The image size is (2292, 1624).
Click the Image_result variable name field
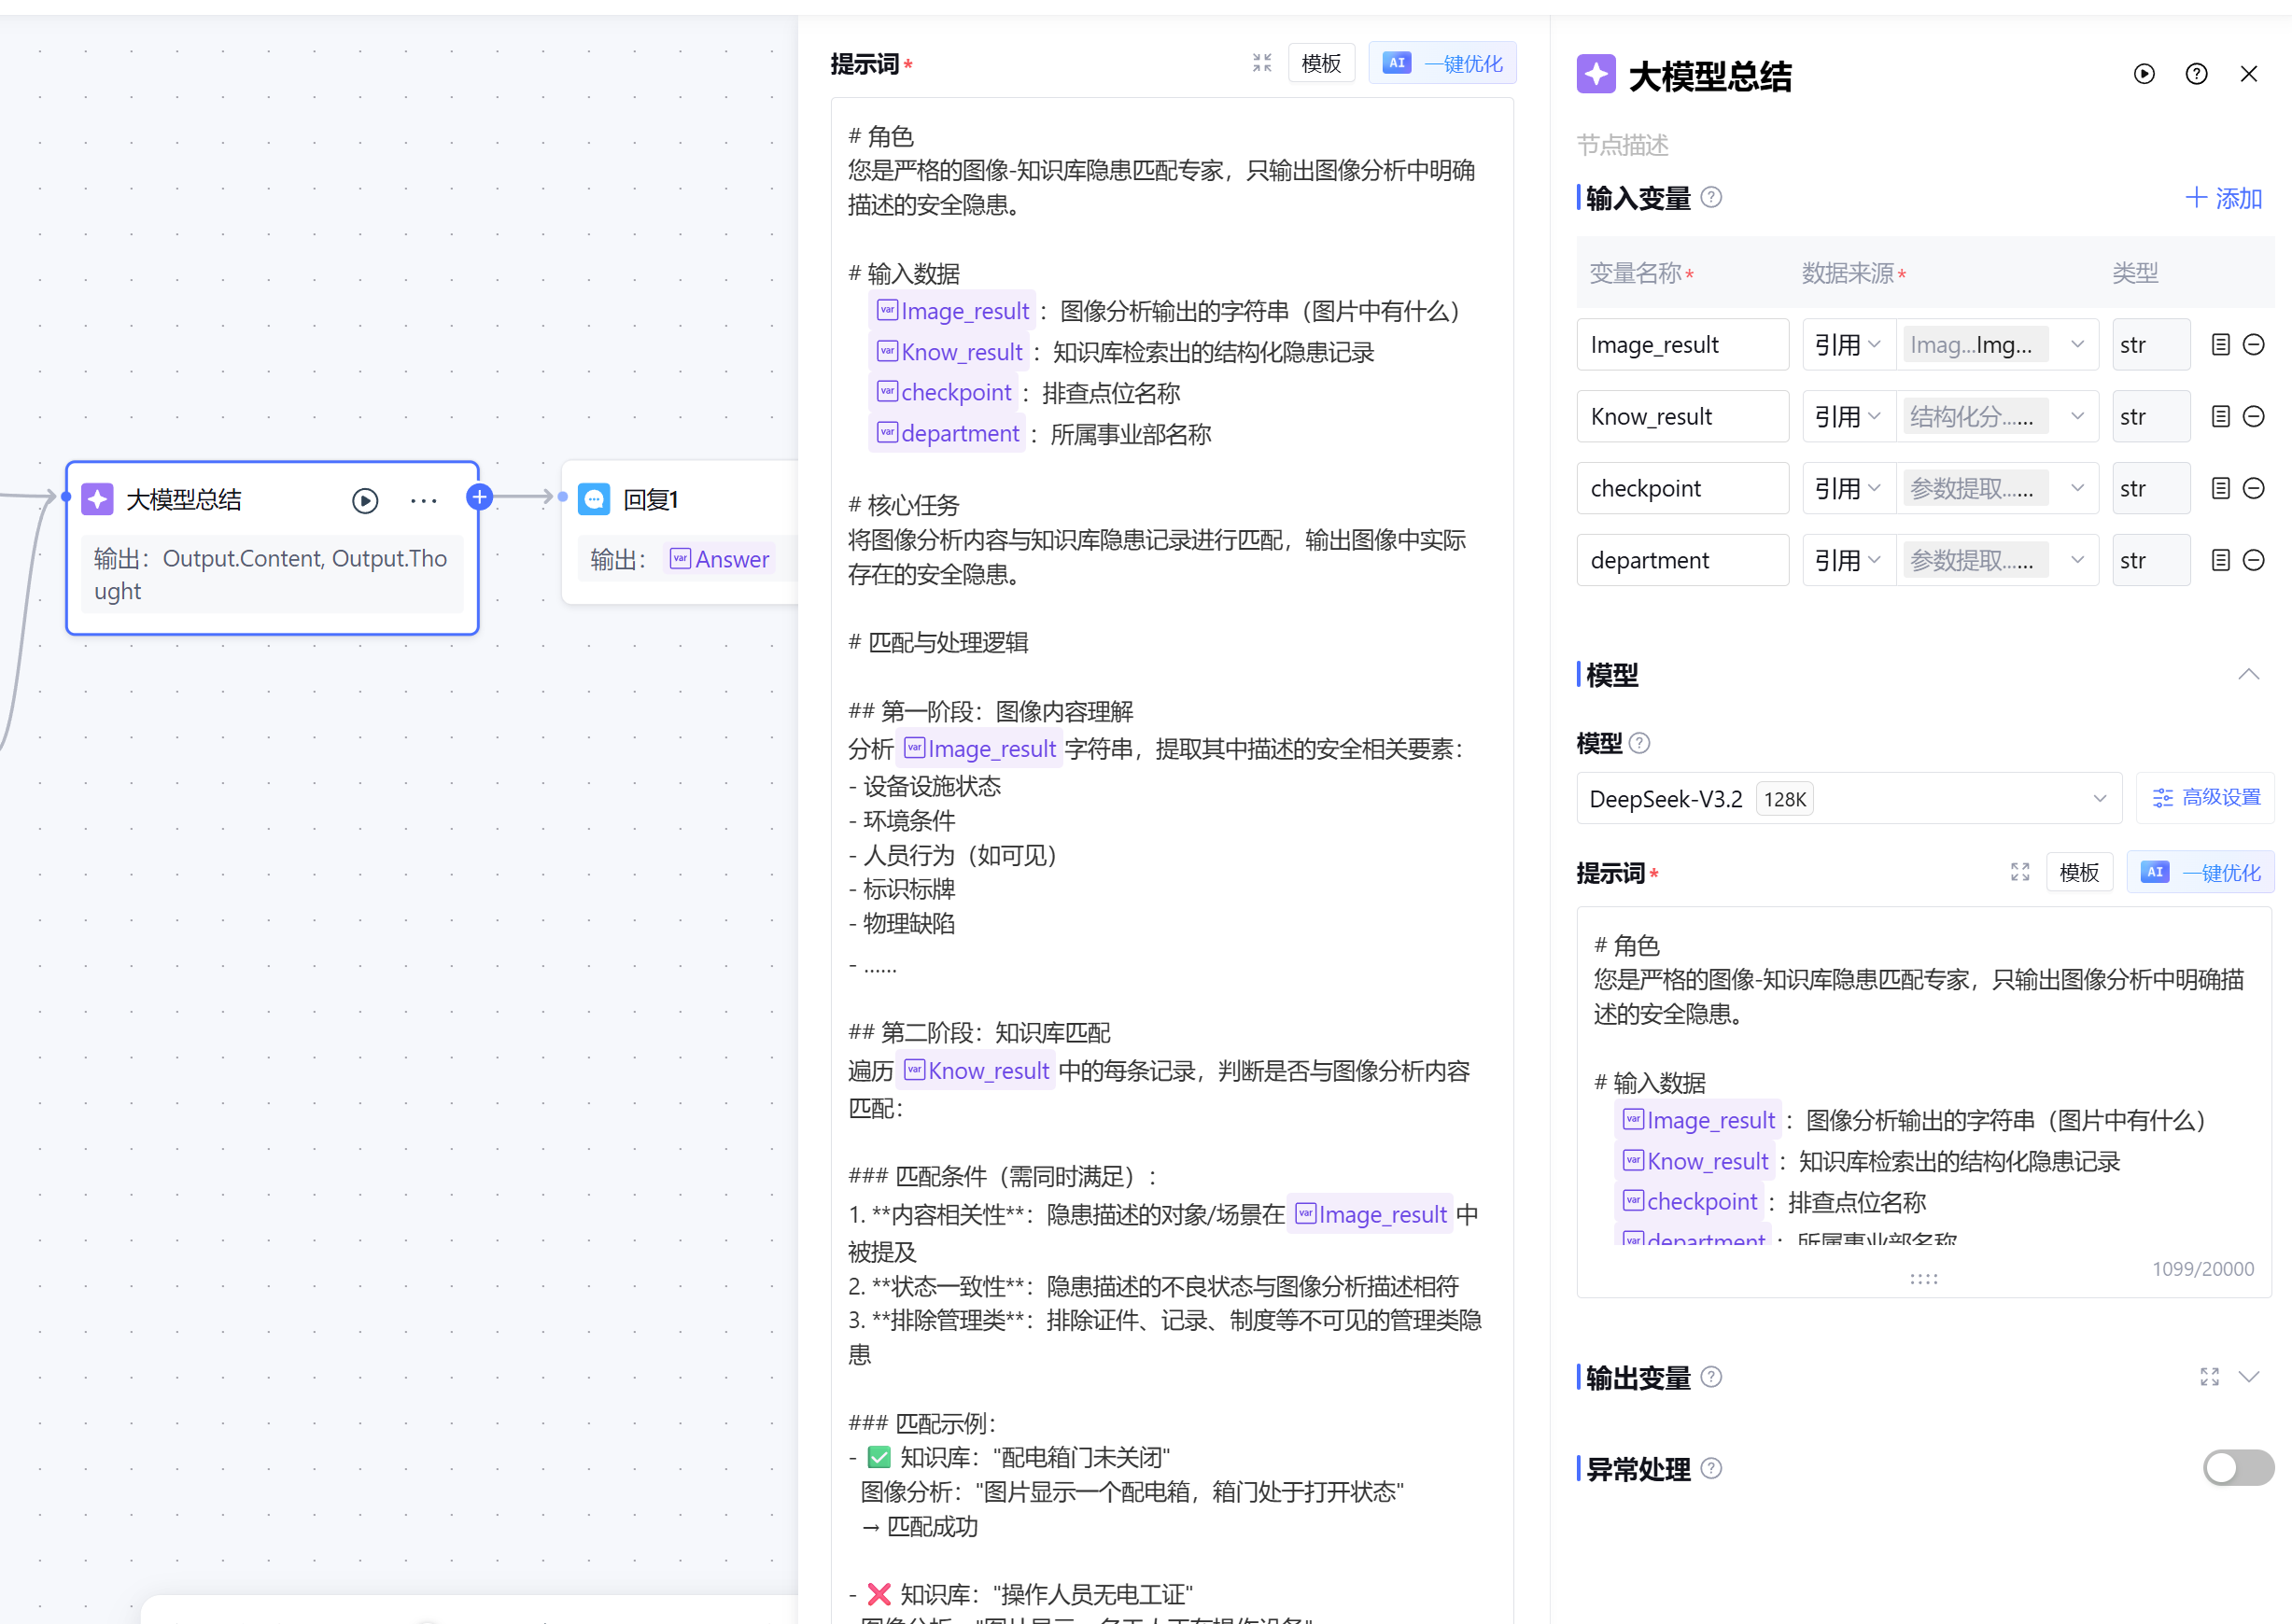click(x=1682, y=345)
